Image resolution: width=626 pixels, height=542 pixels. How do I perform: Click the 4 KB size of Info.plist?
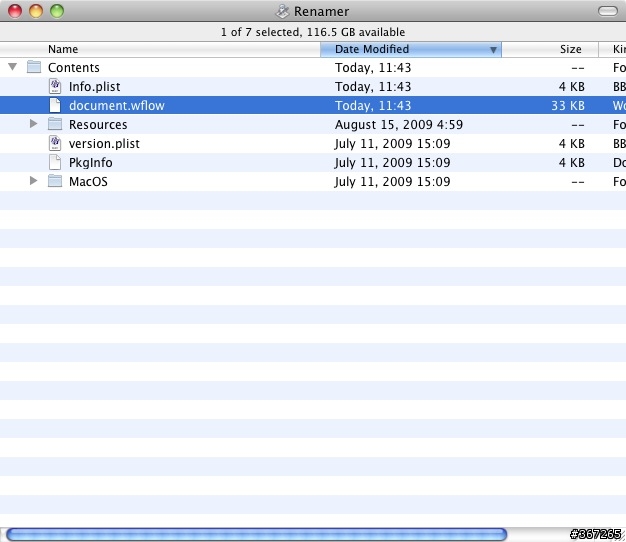pyautogui.click(x=572, y=87)
